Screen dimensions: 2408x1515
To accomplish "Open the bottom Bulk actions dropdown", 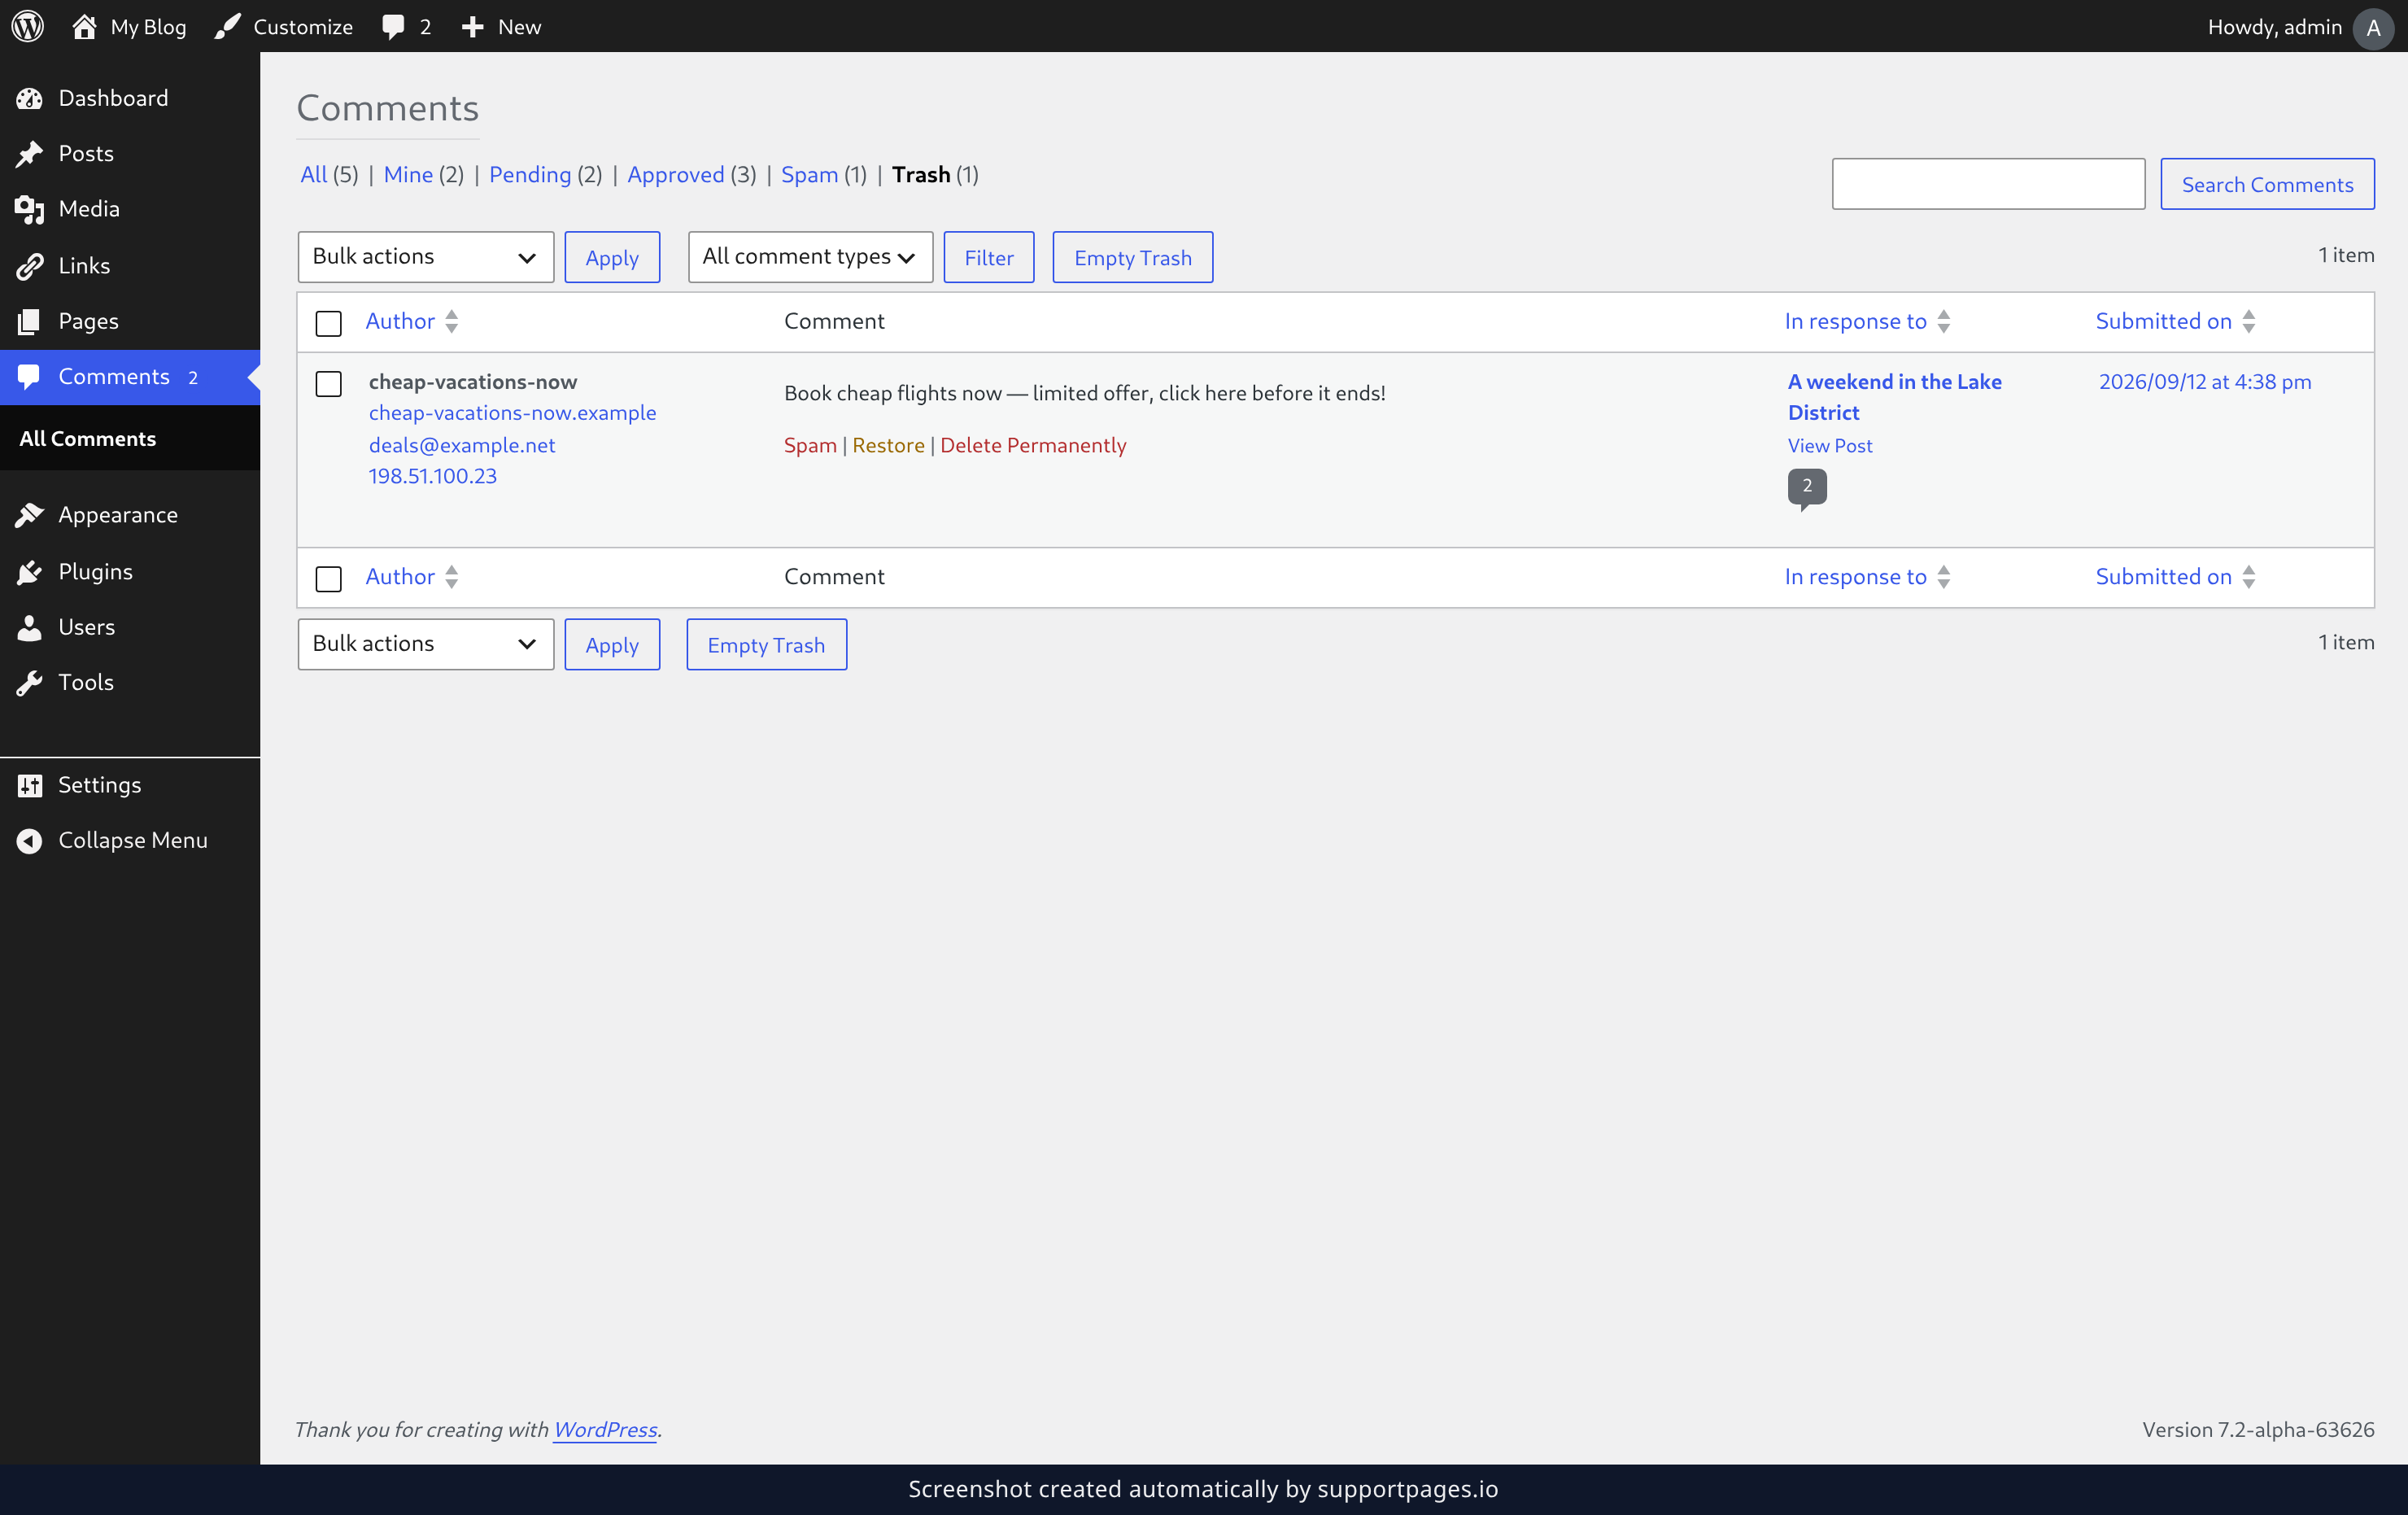I will (x=425, y=644).
